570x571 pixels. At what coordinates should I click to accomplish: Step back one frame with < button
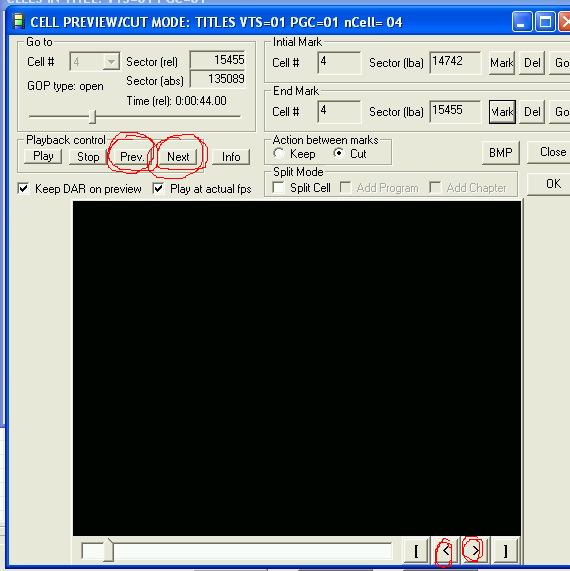[x=445, y=550]
